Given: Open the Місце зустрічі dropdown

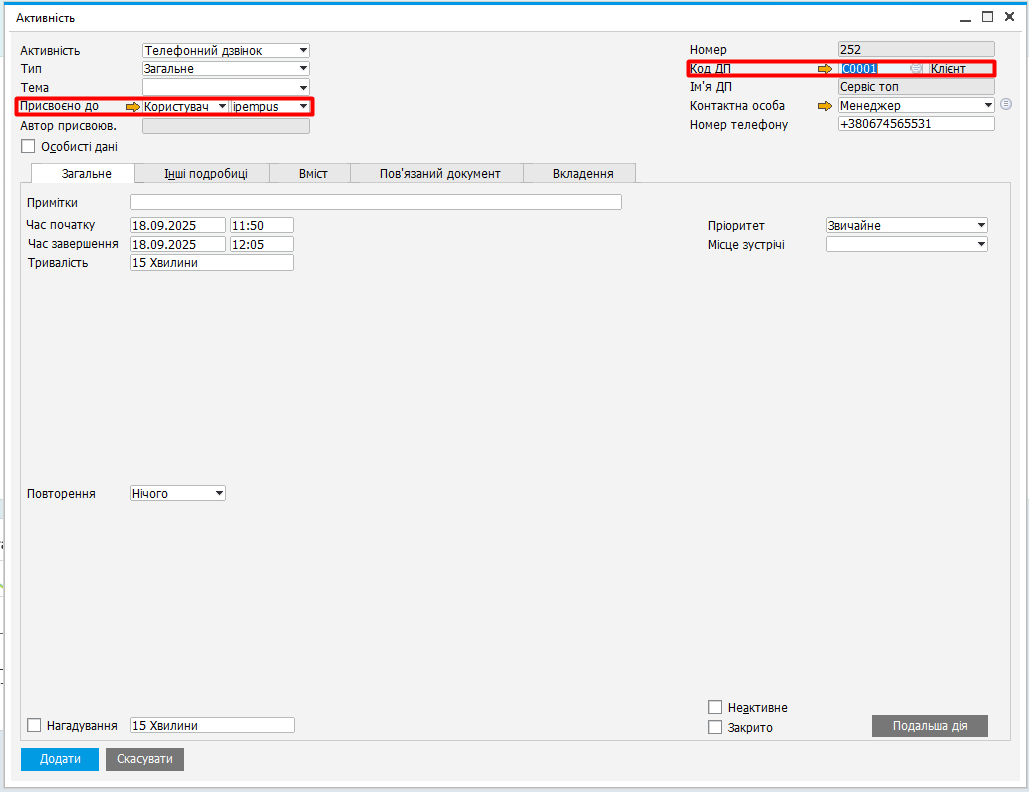Looking at the screenshot, I should pyautogui.click(x=981, y=245).
